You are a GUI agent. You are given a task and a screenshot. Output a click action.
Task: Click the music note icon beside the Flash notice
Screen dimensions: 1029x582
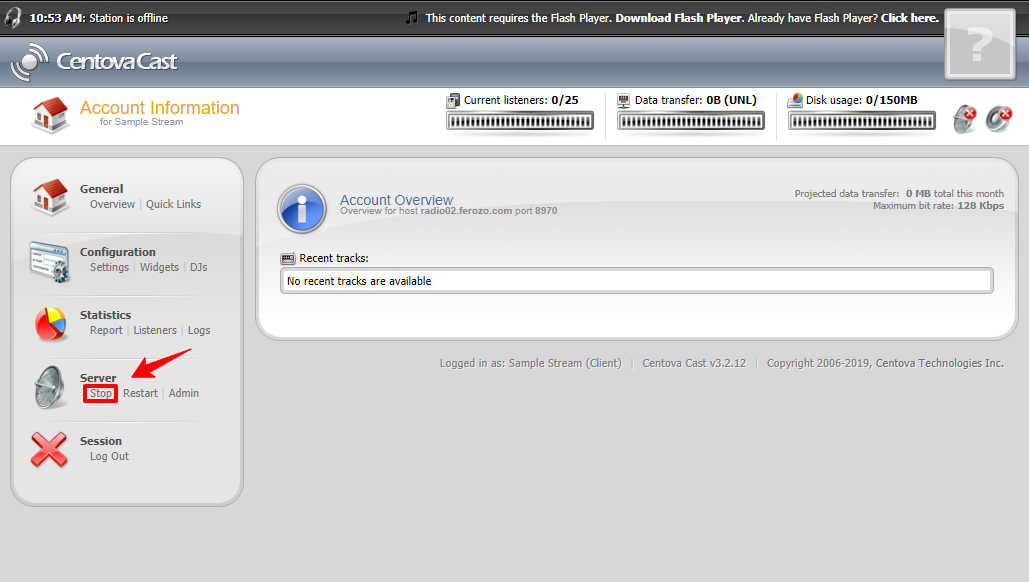(411, 18)
